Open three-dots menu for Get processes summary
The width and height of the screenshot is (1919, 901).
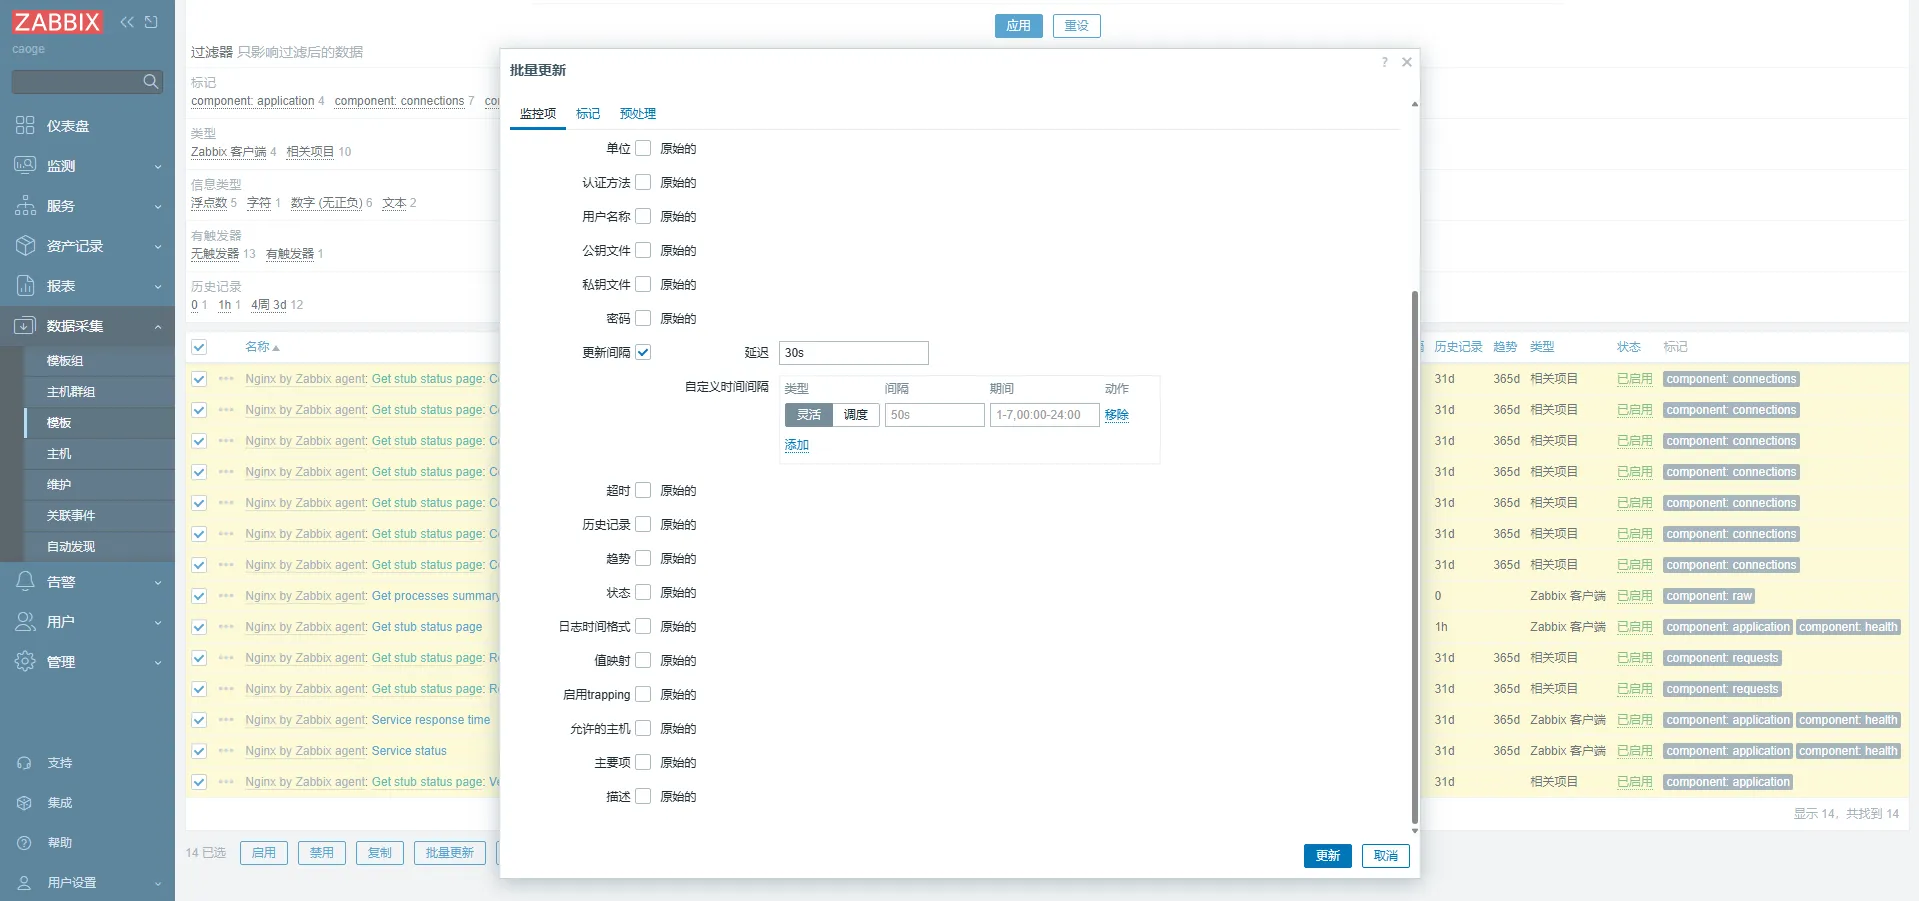pyautogui.click(x=226, y=596)
